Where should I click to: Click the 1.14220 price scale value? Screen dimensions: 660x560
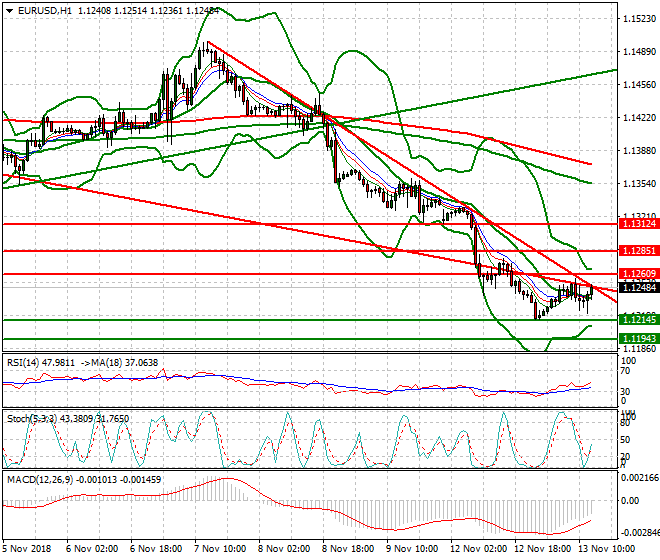tap(639, 117)
